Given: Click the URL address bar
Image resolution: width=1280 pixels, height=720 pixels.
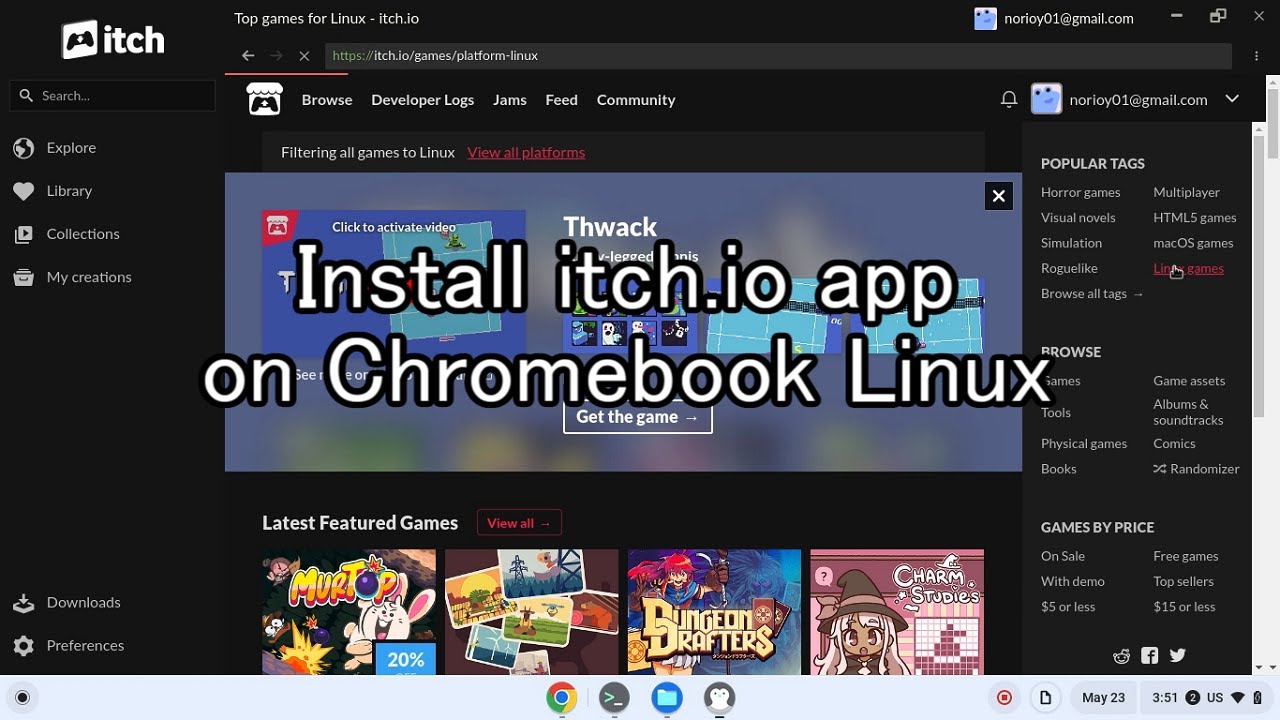Looking at the screenshot, I should [778, 56].
